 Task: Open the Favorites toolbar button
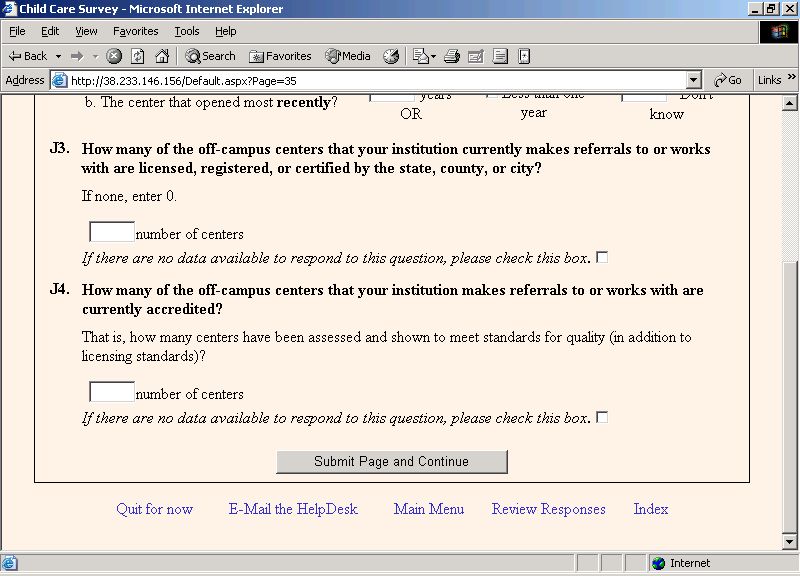tap(280, 56)
